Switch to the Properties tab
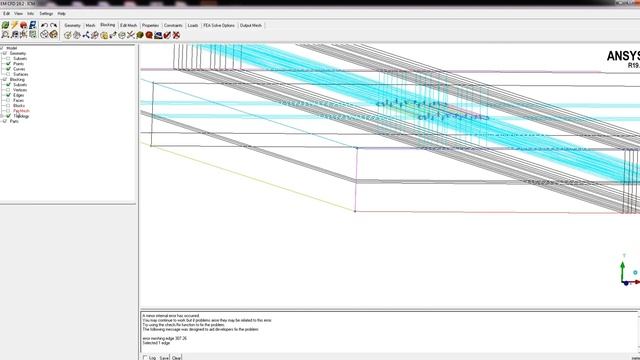This screenshot has height=360, width=640. tap(150, 25)
